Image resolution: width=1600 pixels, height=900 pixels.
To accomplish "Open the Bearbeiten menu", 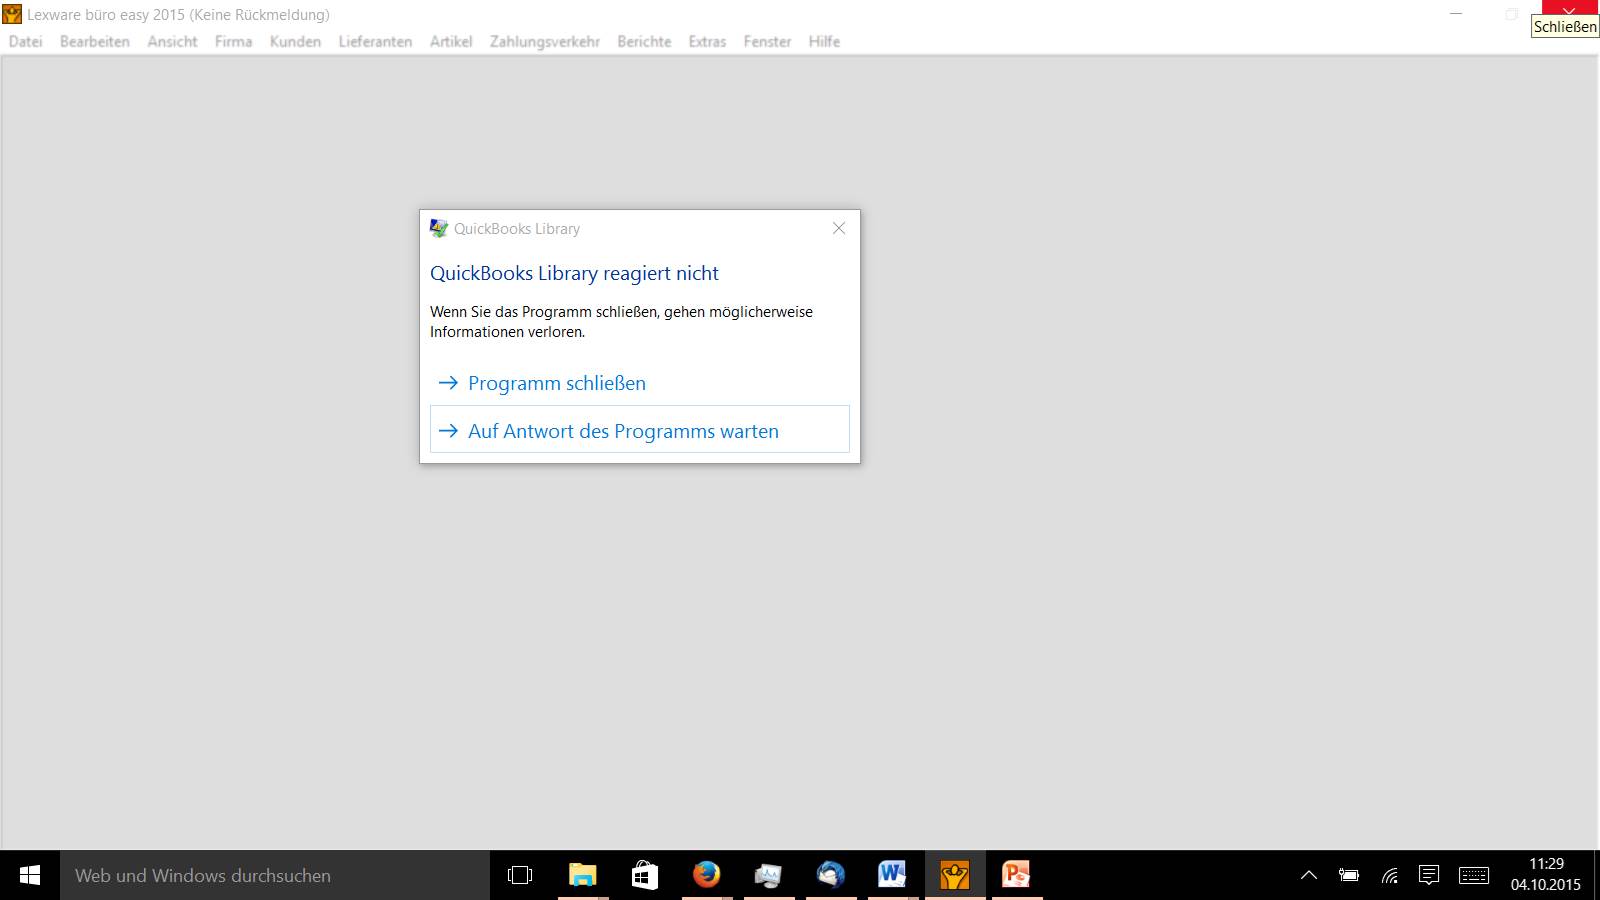I will pos(95,41).
